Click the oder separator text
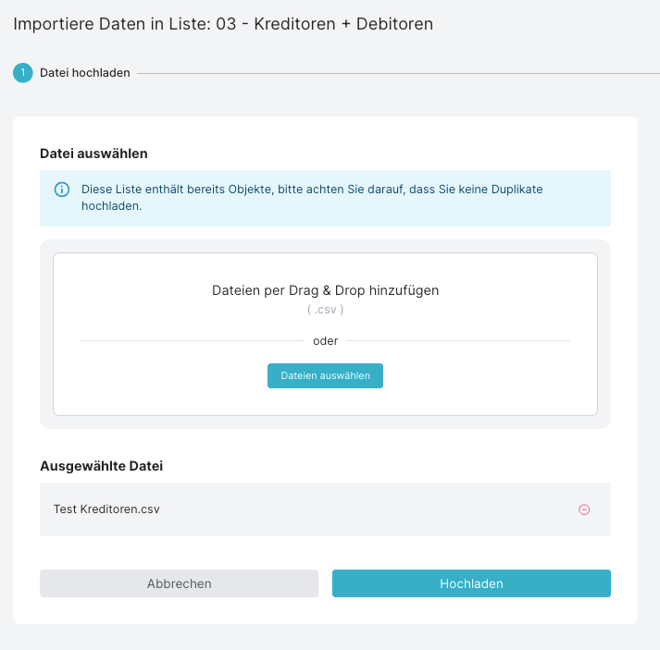 (325, 341)
